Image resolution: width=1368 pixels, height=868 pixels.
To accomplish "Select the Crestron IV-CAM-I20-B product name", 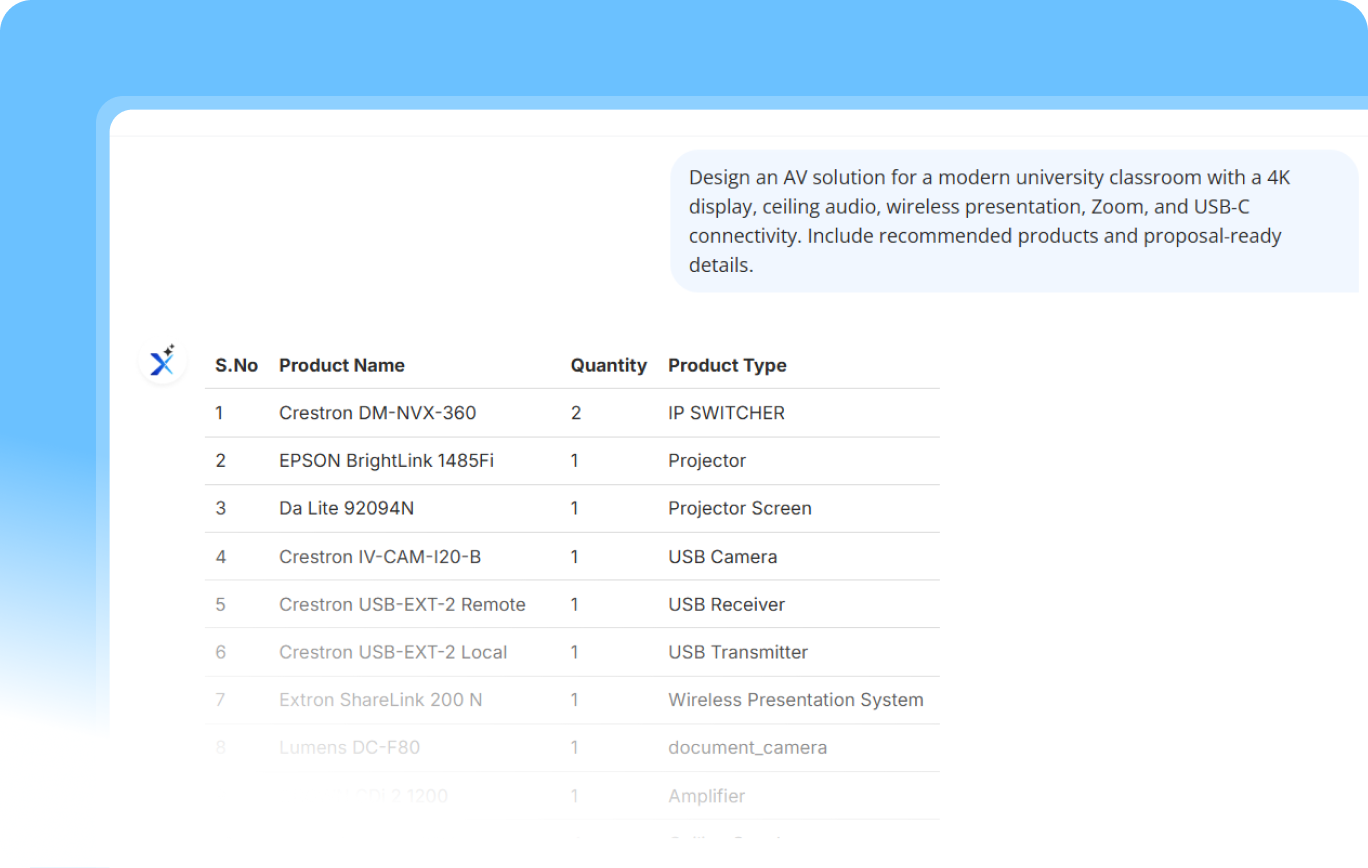I will point(380,557).
